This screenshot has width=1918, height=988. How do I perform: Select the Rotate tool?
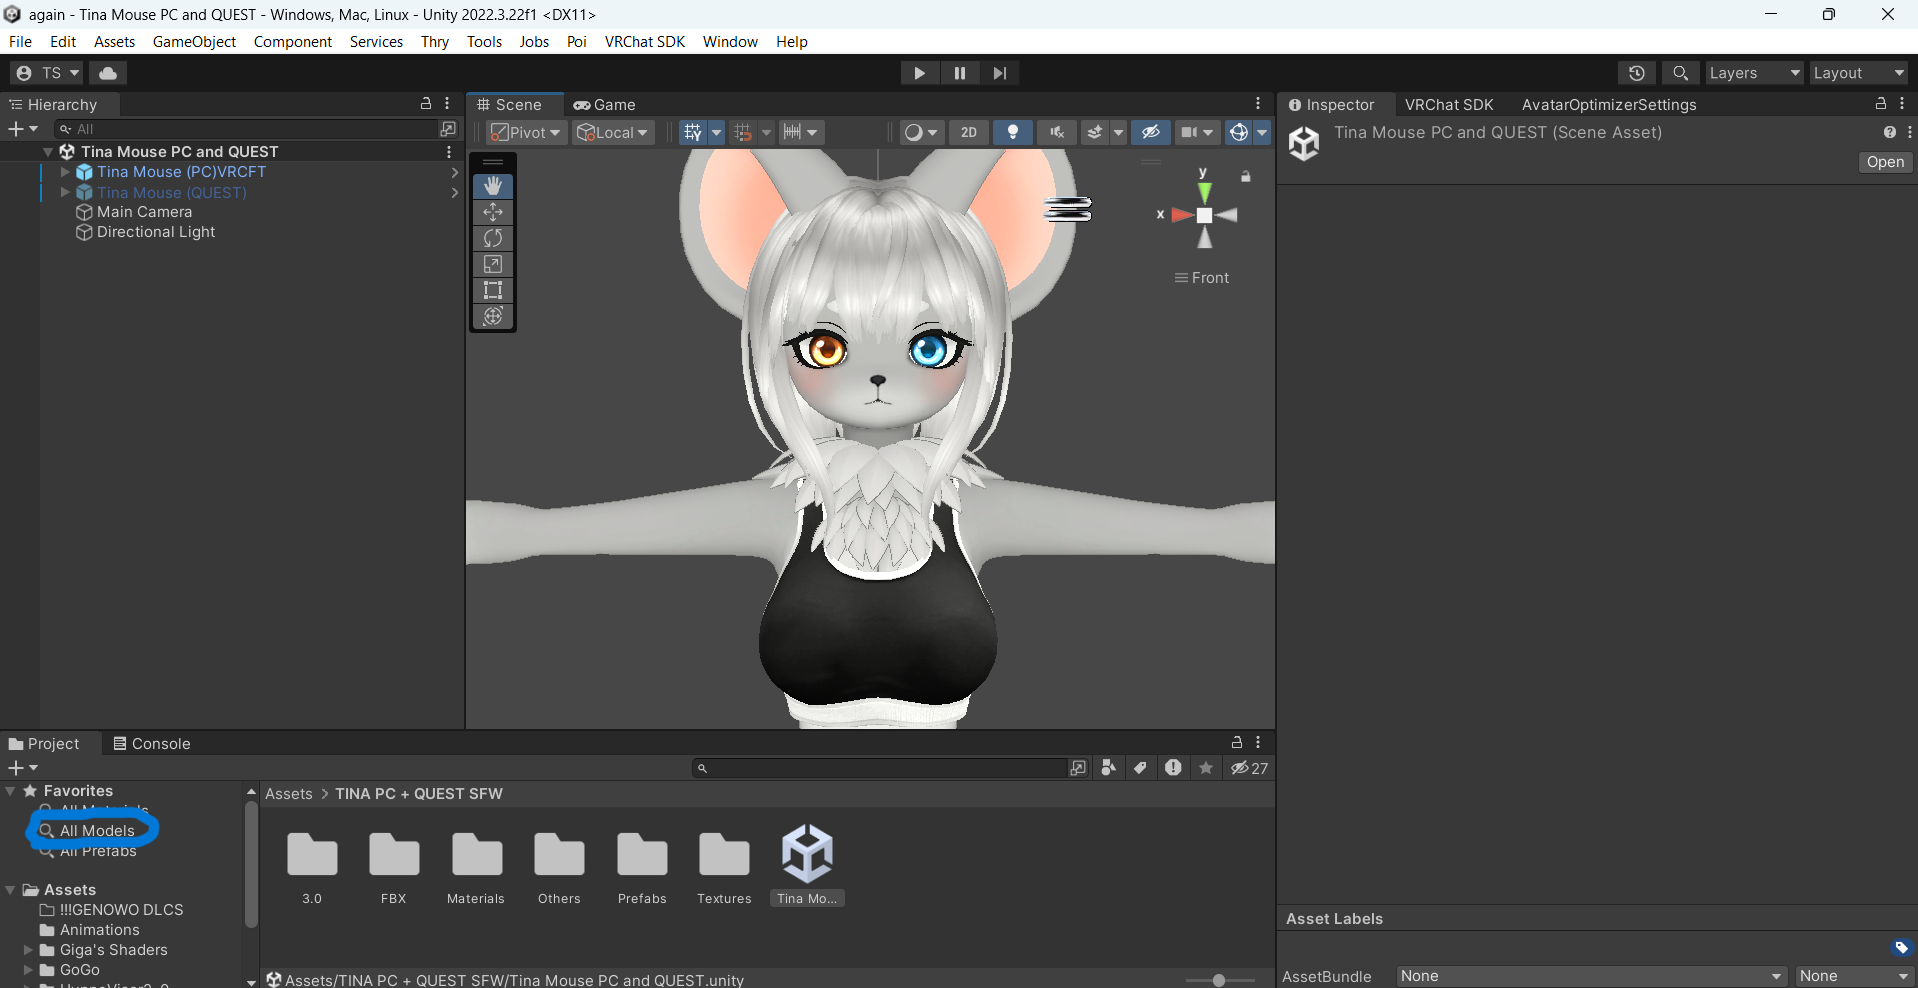coord(493,238)
